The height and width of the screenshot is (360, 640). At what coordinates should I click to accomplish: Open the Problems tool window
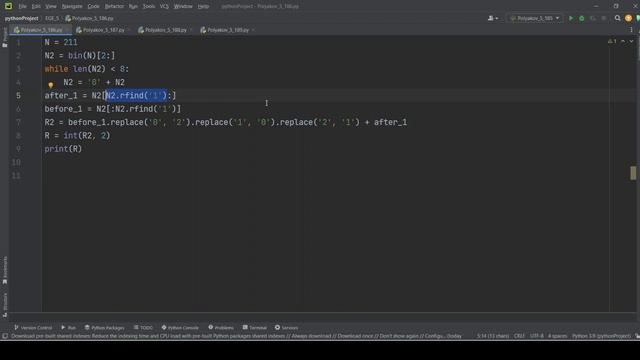pos(221,328)
